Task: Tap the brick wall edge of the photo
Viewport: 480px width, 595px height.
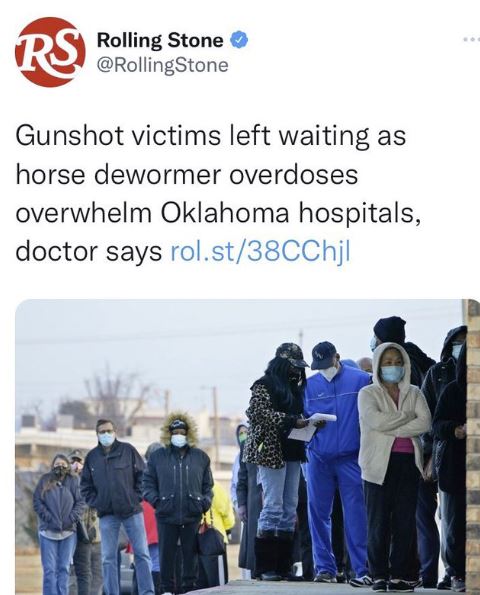Action: pyautogui.click(x=472, y=447)
